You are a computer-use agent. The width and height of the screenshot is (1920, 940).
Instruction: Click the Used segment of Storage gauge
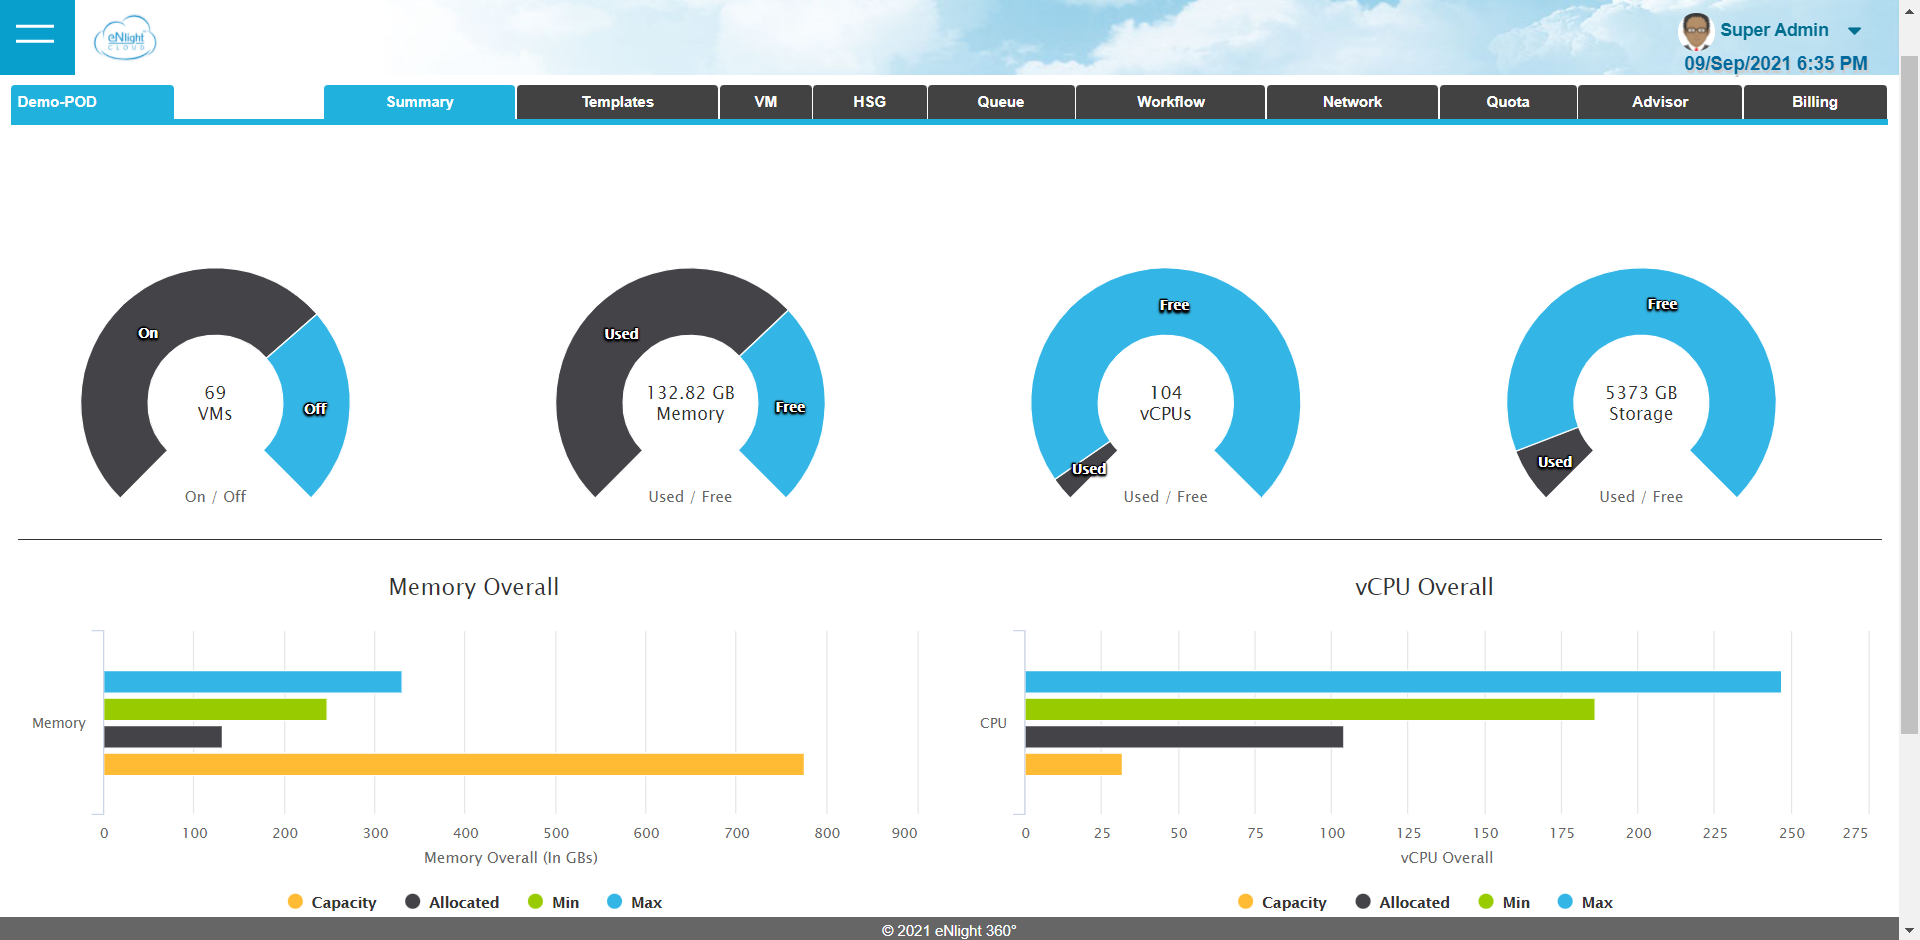tap(1553, 462)
